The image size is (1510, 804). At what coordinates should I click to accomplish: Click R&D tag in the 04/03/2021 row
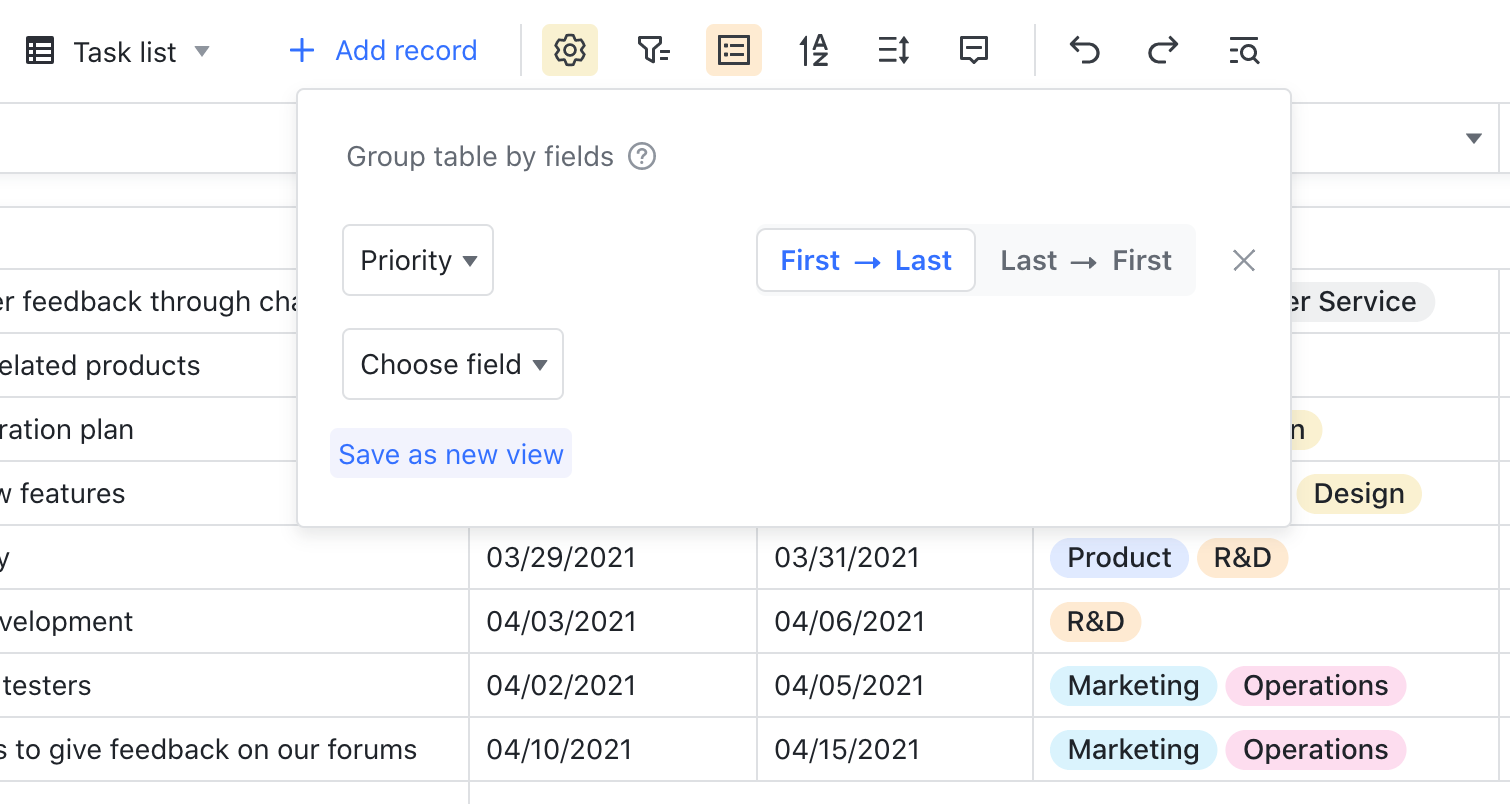pyautogui.click(x=1095, y=622)
